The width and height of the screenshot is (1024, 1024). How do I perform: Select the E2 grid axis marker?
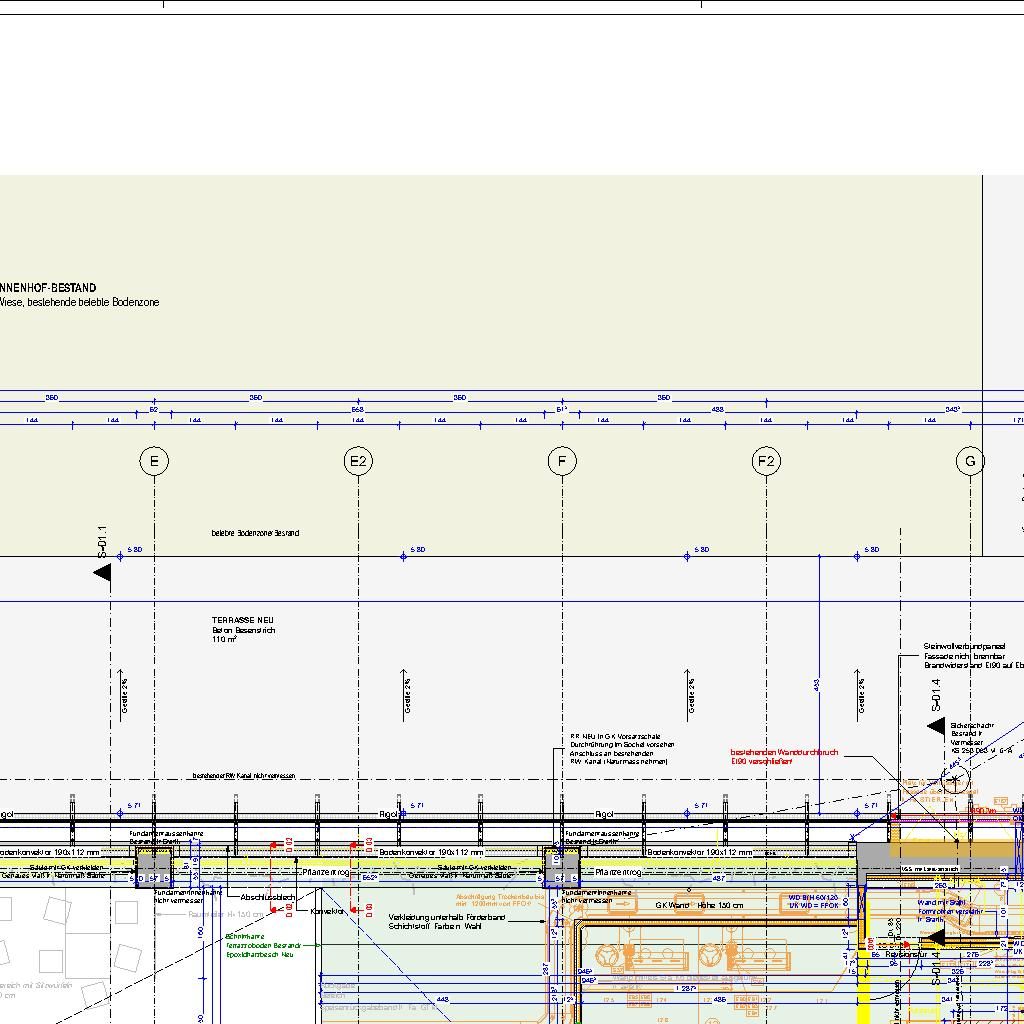(x=358, y=461)
